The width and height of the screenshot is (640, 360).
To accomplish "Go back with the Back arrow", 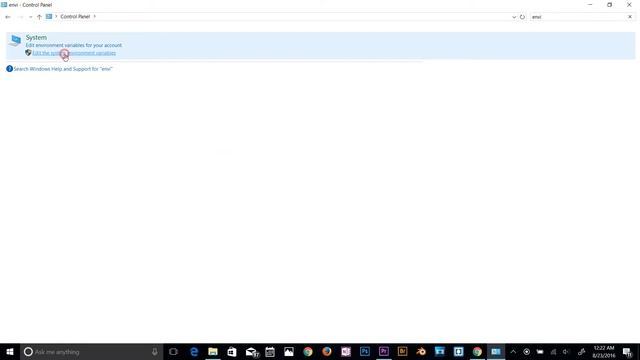I will tap(8, 17).
